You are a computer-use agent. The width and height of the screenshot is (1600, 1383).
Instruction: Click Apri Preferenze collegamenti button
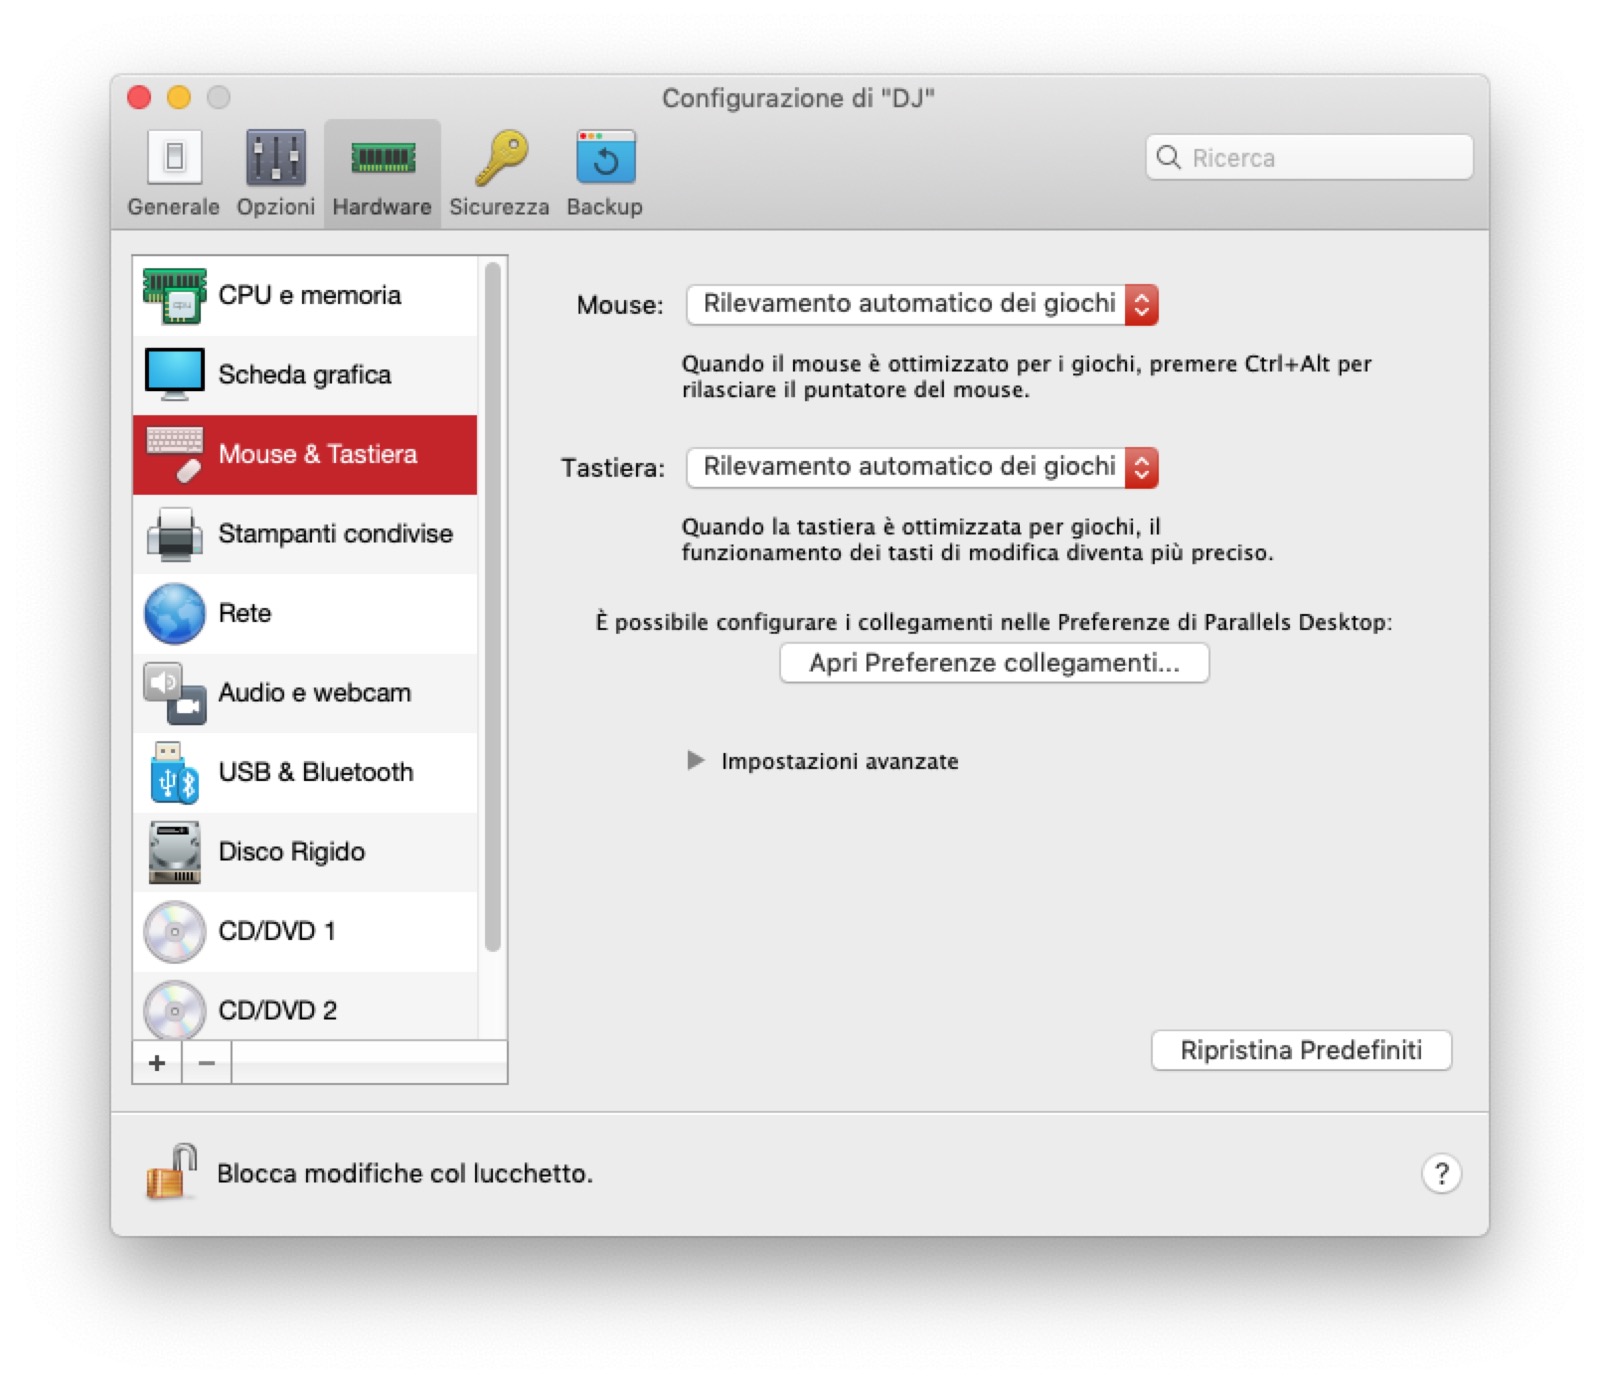pos(994,663)
